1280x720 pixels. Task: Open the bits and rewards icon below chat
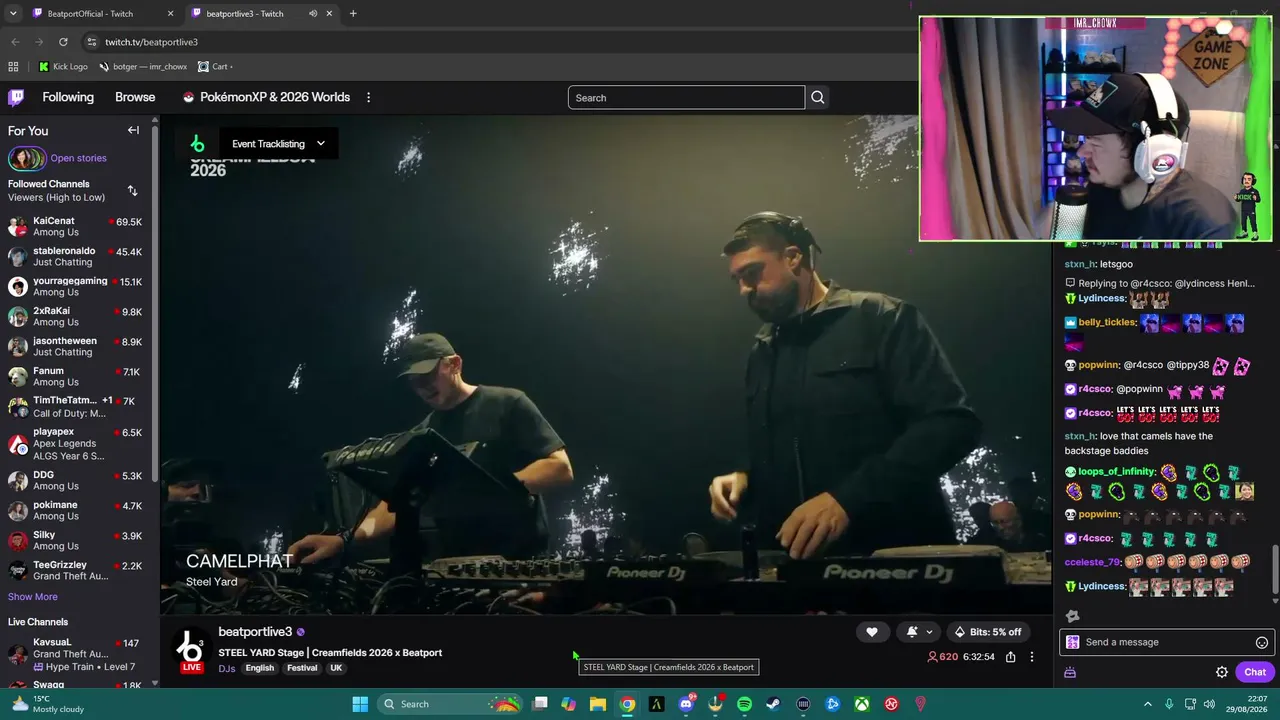point(1070,672)
